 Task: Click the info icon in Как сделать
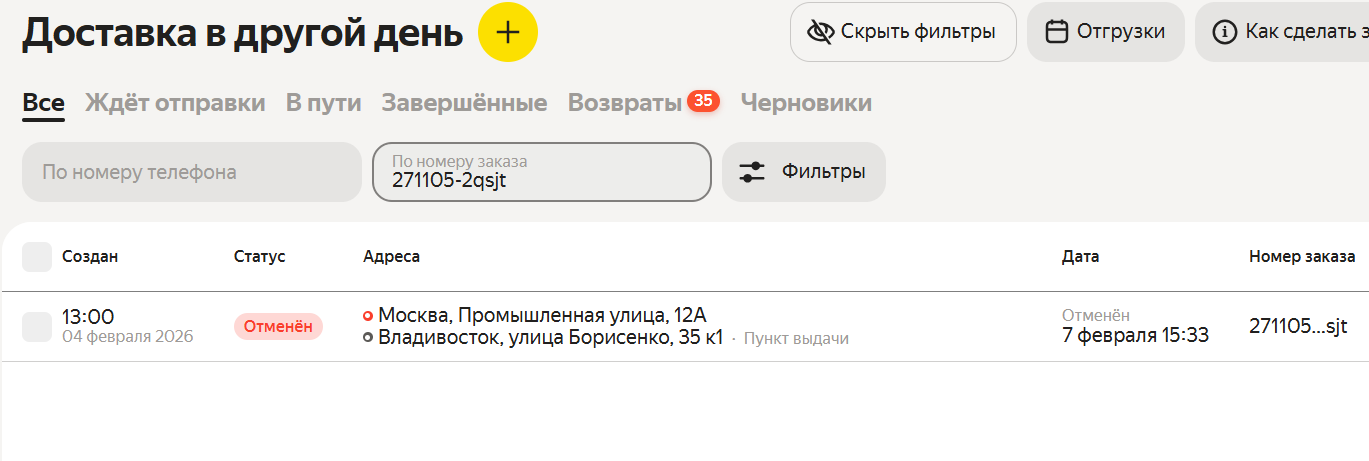pos(1224,32)
